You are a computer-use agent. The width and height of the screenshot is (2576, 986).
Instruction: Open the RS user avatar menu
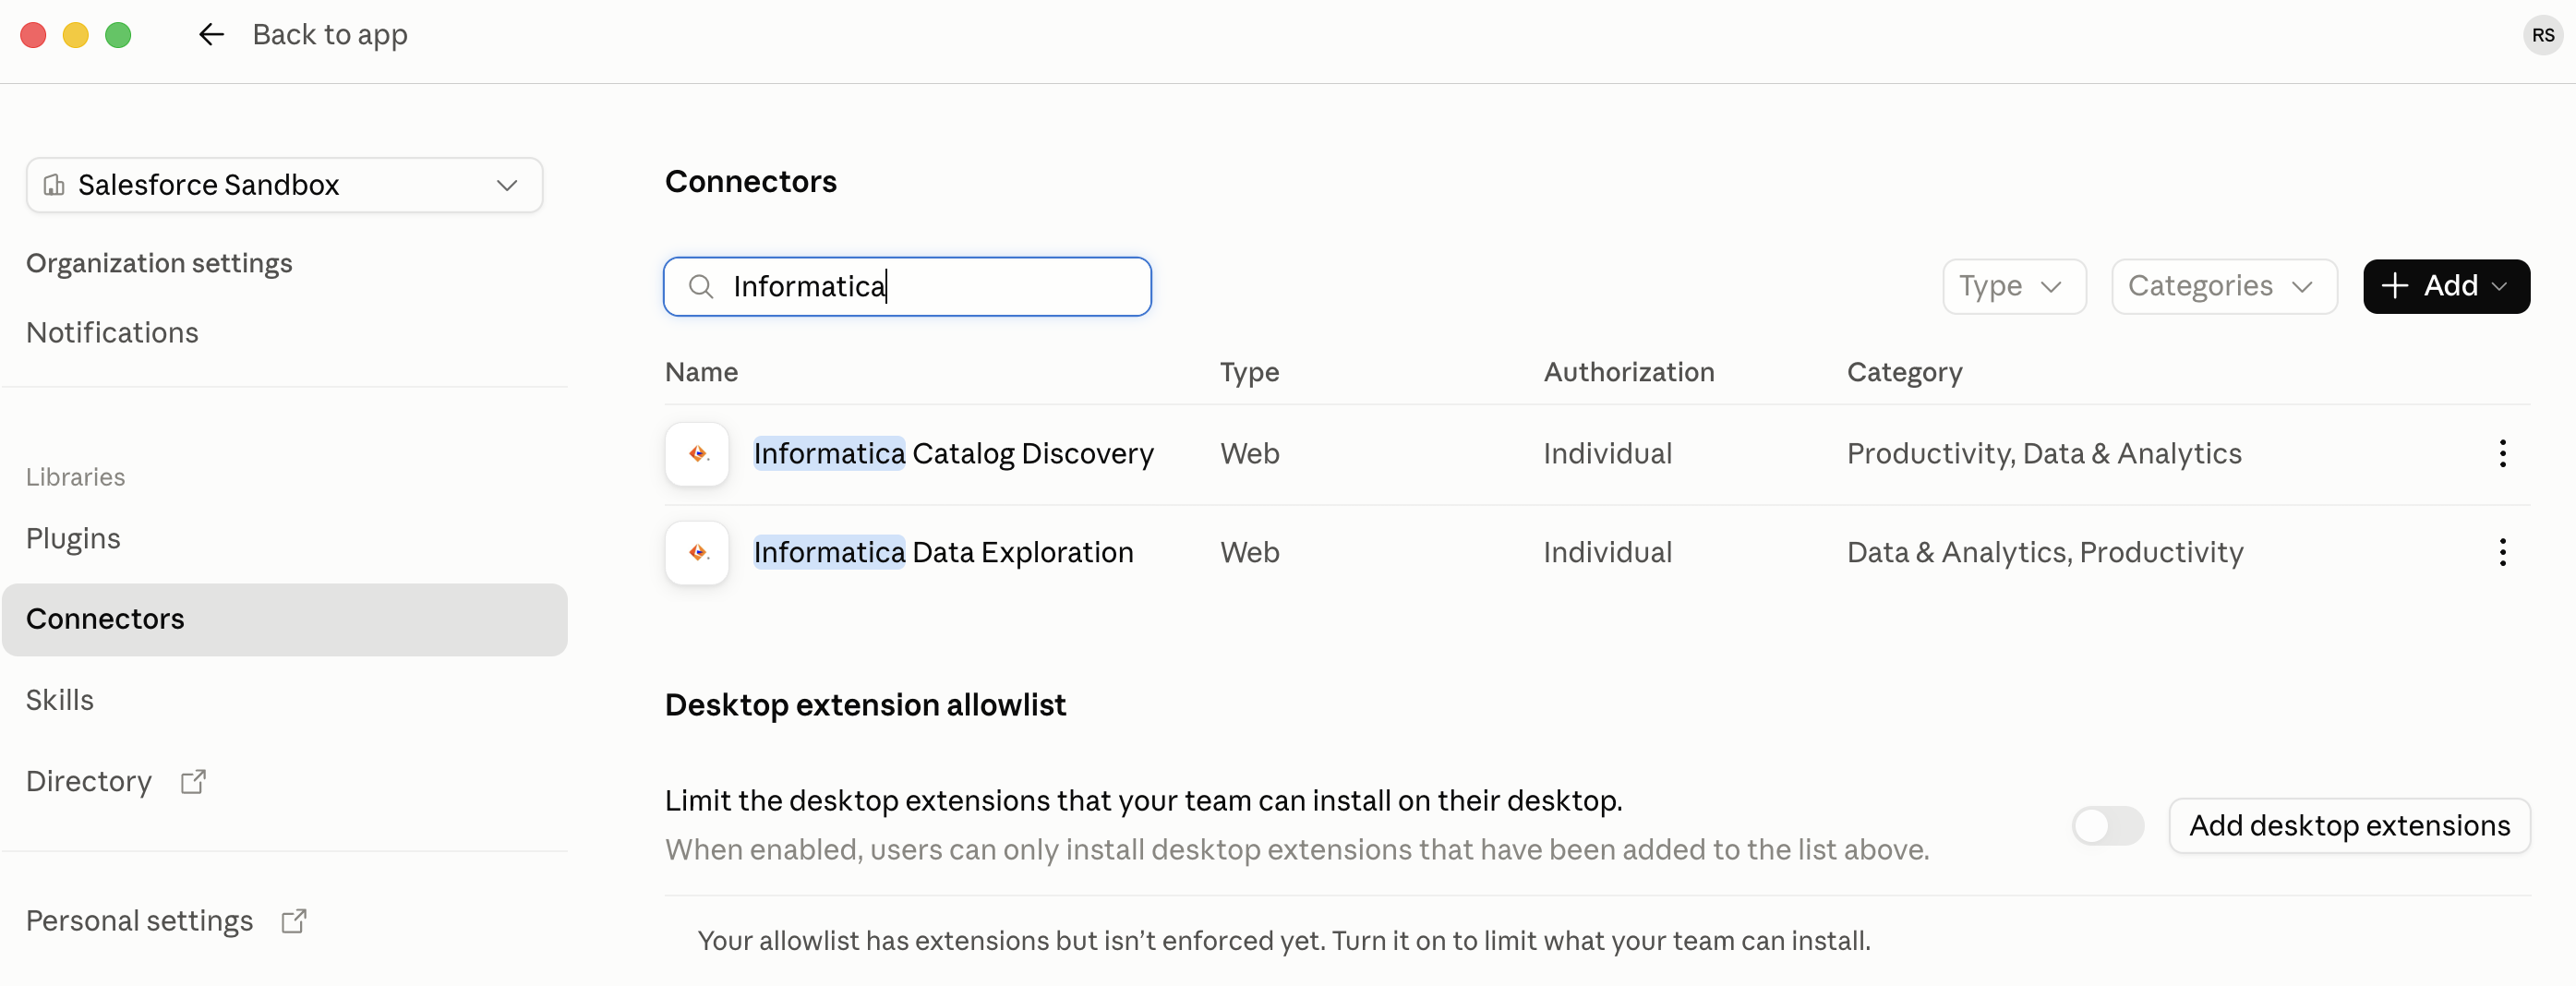coord(2542,35)
